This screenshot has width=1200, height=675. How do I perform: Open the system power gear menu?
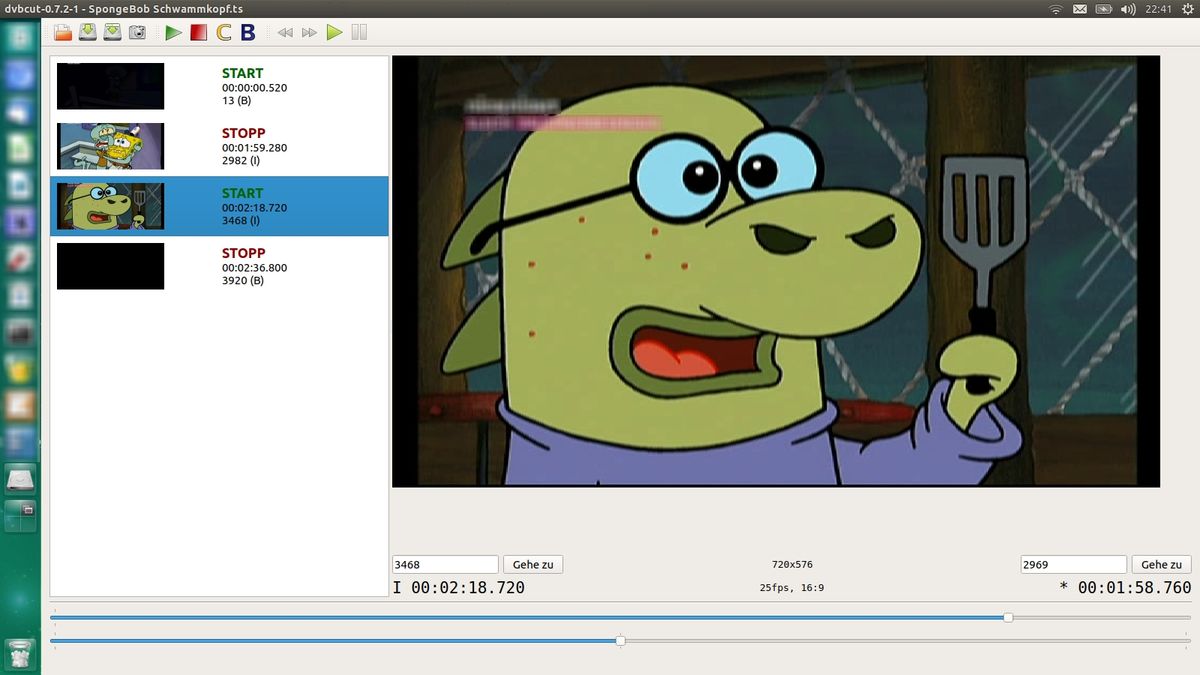[1187, 9]
